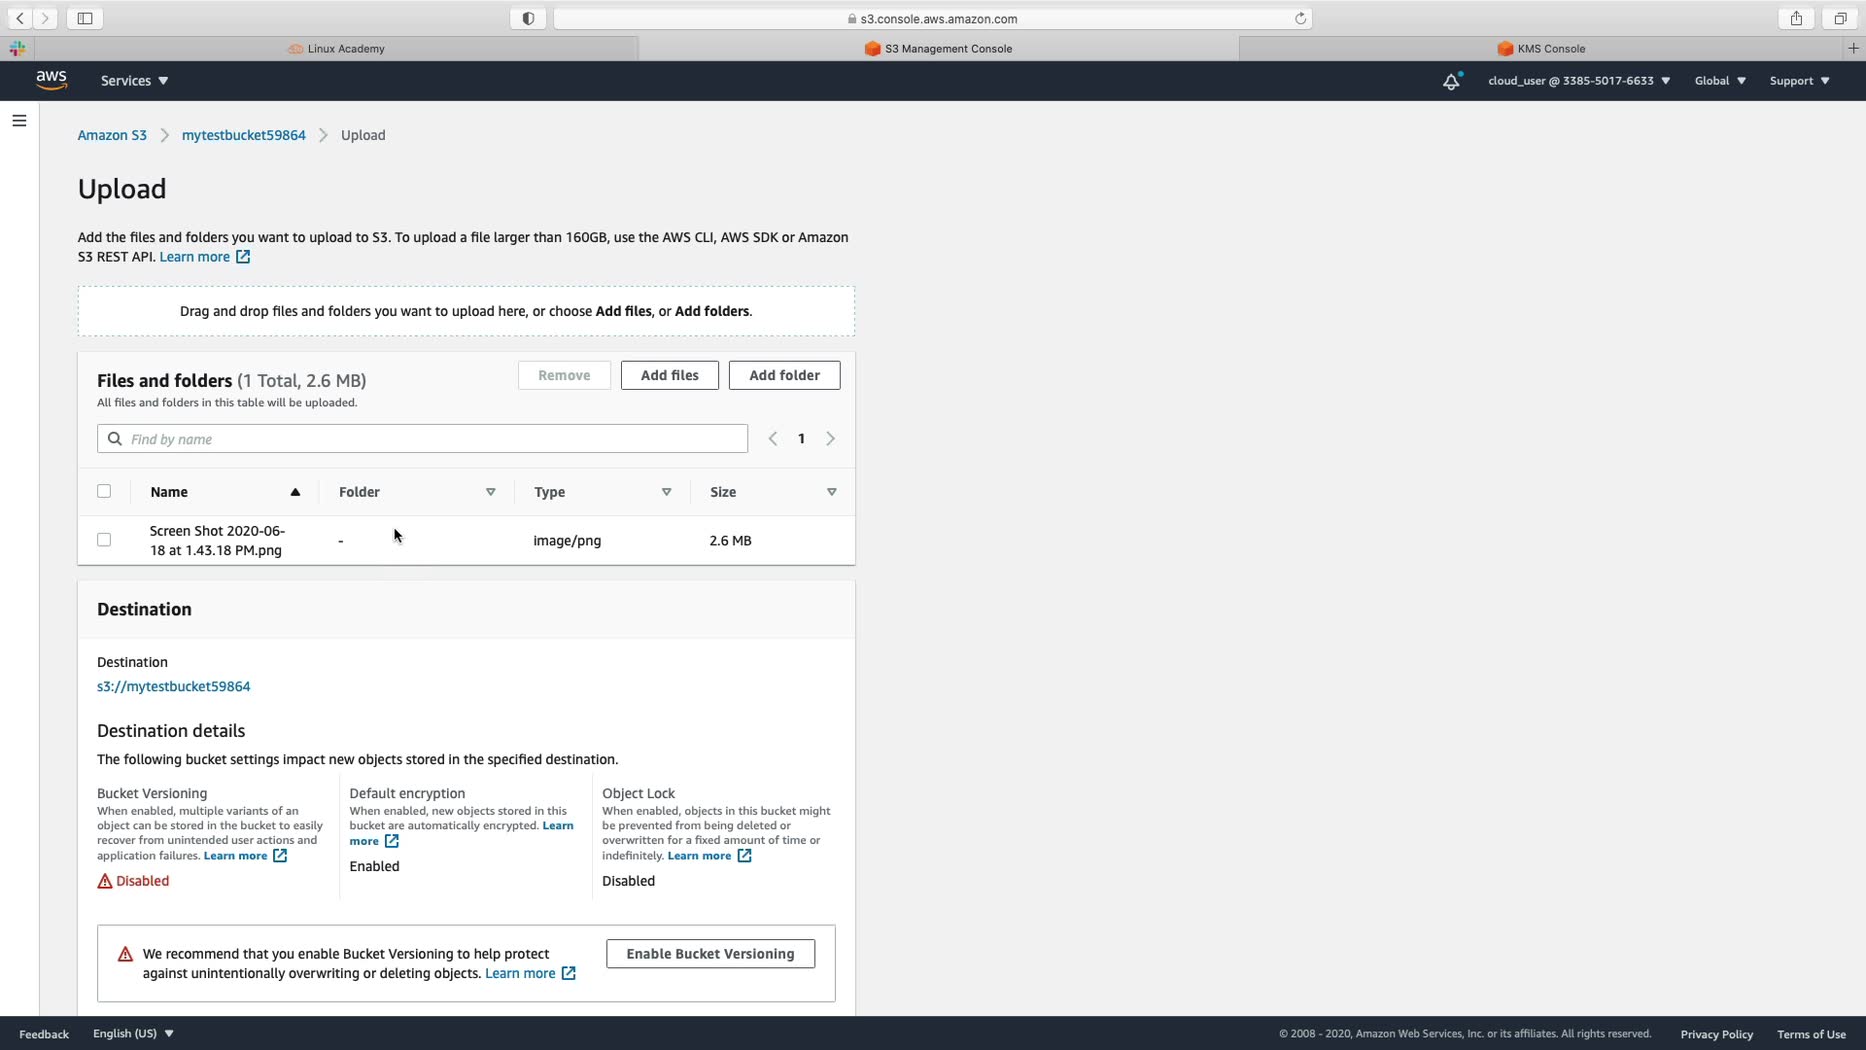The width and height of the screenshot is (1866, 1050).
Task: Click the warning triangle next to Disabled
Action: [105, 881]
